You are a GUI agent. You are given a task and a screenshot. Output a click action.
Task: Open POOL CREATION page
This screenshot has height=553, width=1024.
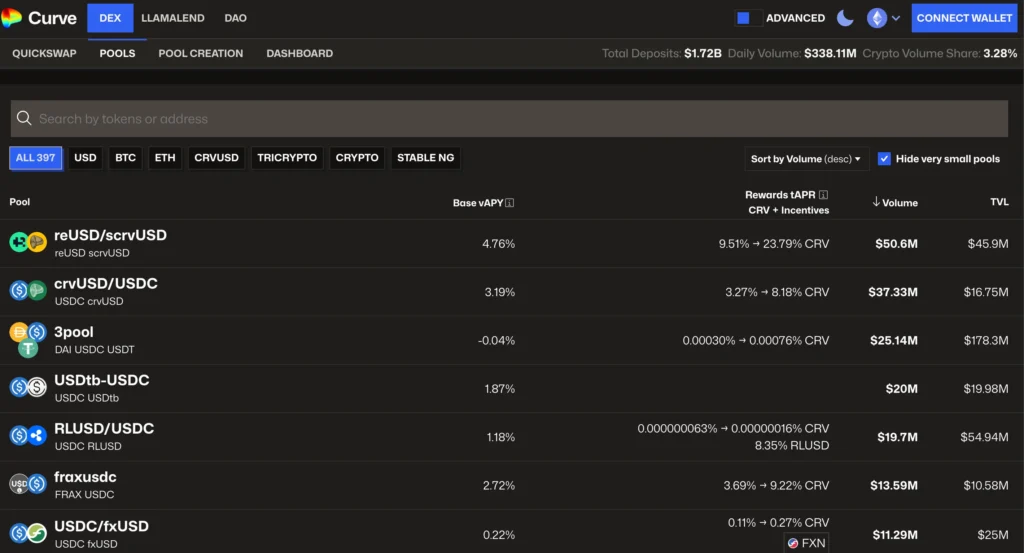click(x=200, y=54)
